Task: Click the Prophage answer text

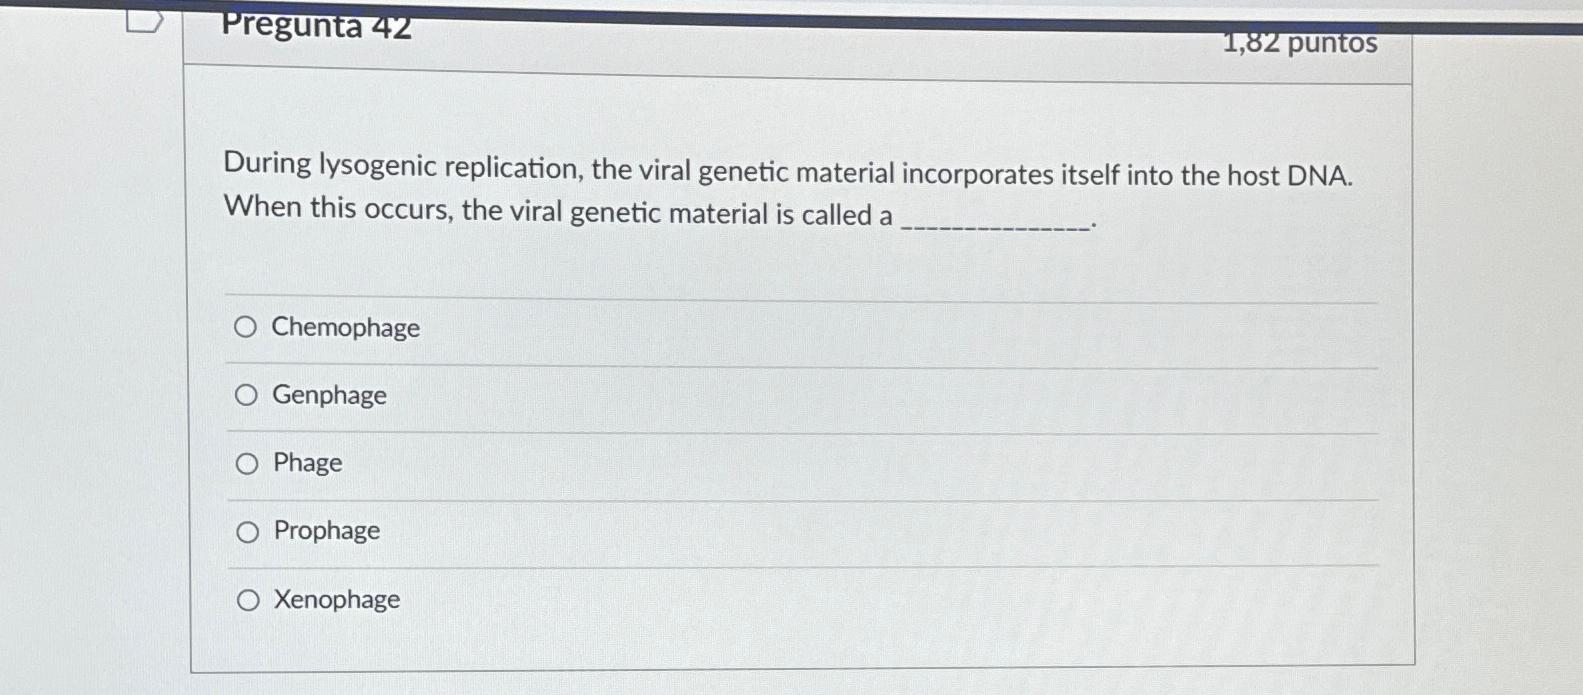Action: (326, 531)
